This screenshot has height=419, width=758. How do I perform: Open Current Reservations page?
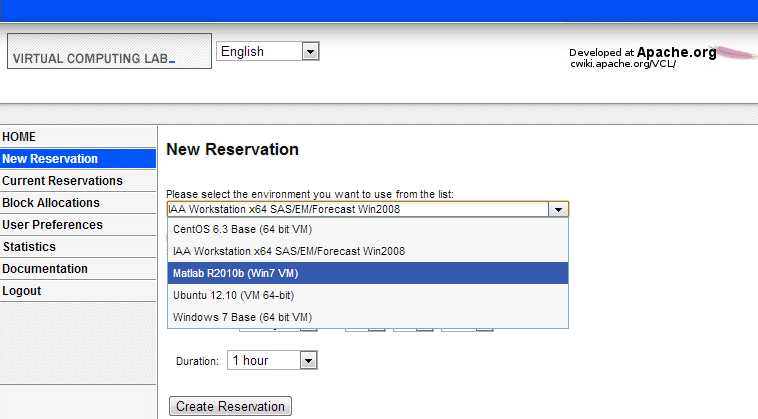click(x=78, y=181)
